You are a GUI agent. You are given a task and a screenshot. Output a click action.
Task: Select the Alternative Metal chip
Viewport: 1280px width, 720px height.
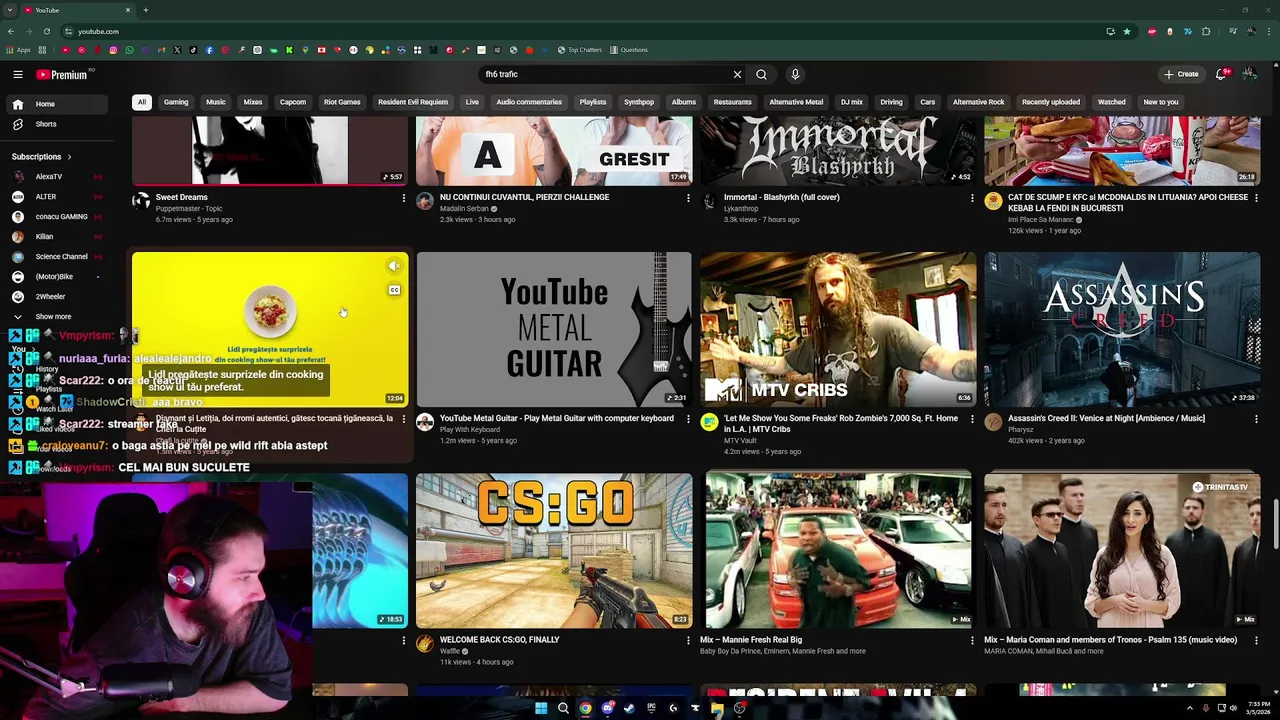click(796, 102)
